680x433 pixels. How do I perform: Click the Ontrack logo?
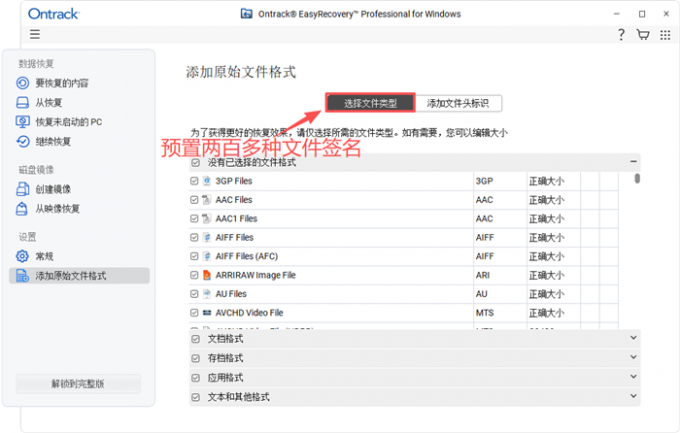53,14
